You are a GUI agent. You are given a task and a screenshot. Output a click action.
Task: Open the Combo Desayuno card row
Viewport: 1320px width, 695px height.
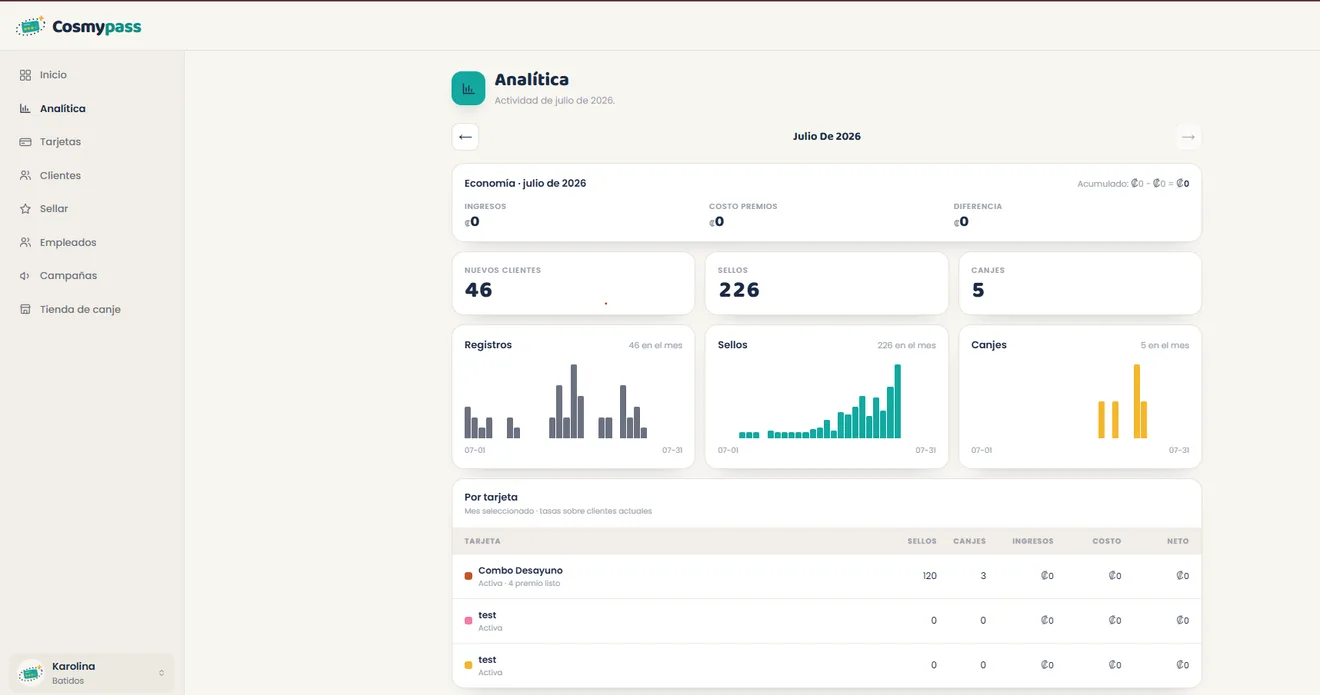[826, 576]
